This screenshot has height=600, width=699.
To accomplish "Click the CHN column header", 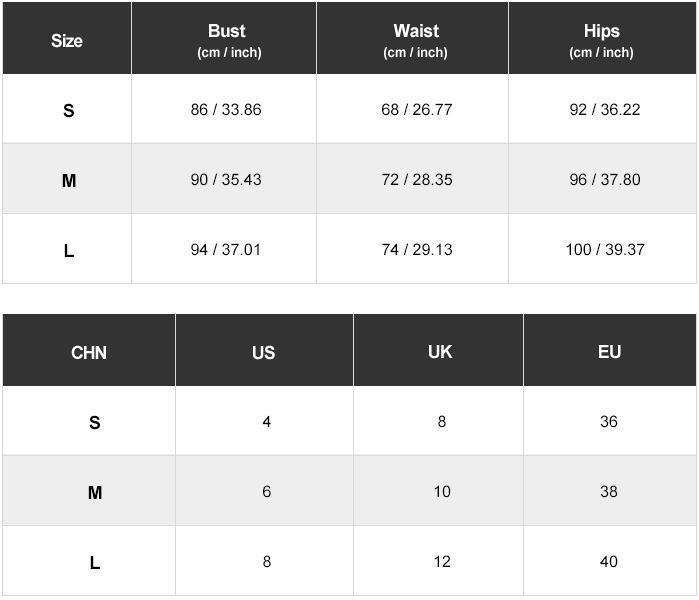I will [x=89, y=352].
